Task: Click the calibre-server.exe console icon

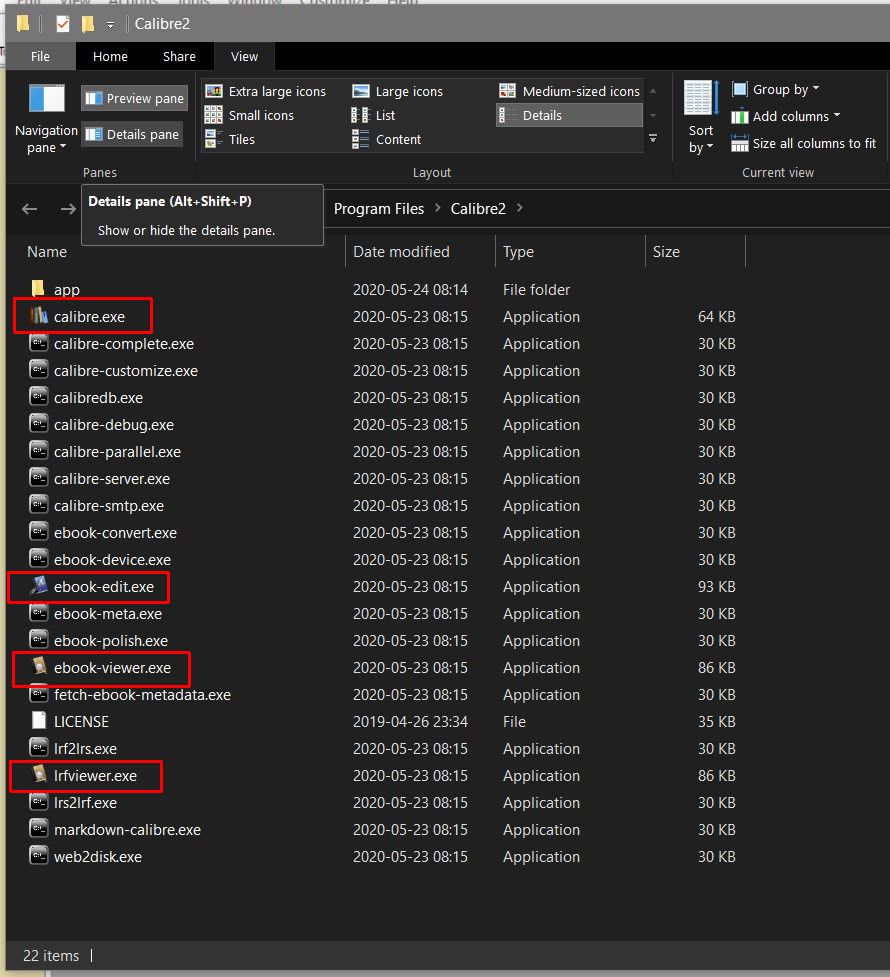Action: [39, 478]
